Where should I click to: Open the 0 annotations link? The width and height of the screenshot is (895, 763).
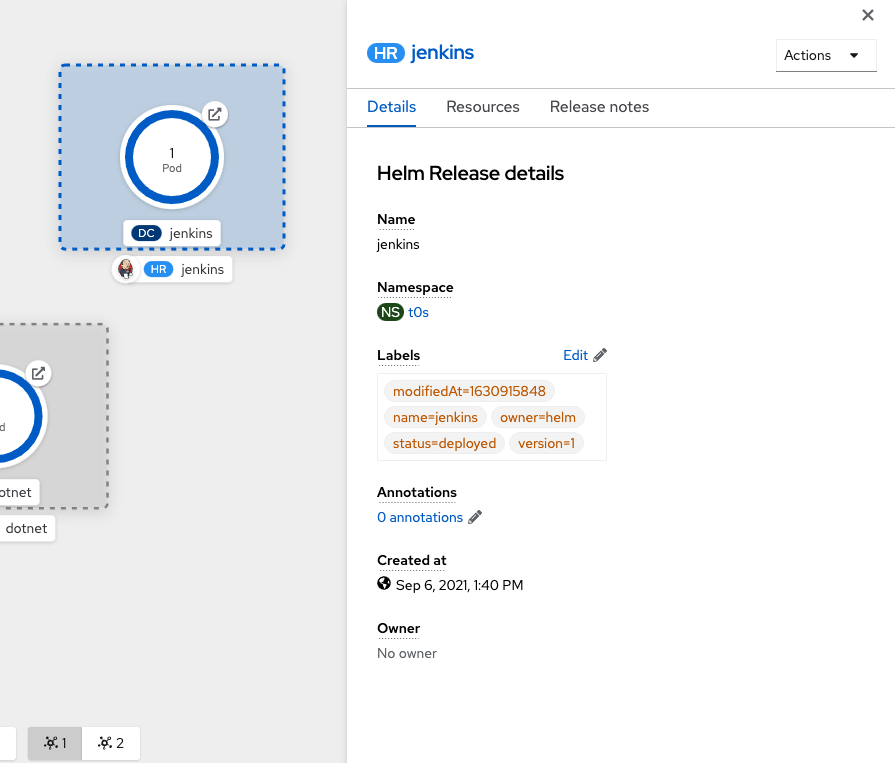pyautogui.click(x=420, y=517)
